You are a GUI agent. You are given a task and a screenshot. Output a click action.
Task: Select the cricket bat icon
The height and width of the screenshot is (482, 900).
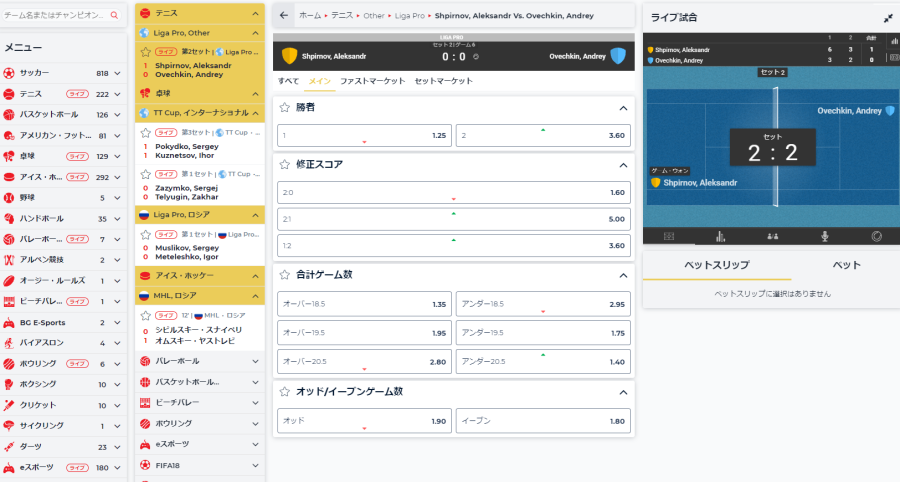(9, 405)
